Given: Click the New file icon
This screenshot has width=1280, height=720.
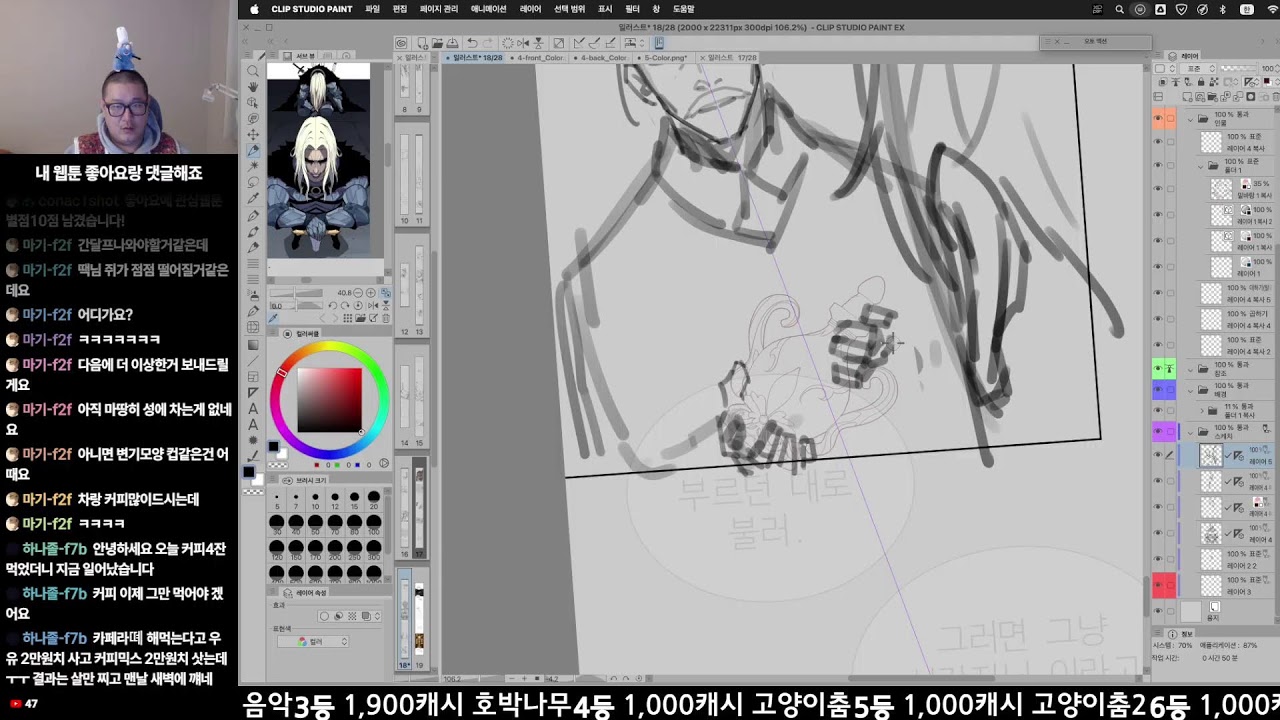Looking at the screenshot, I should pos(423,43).
